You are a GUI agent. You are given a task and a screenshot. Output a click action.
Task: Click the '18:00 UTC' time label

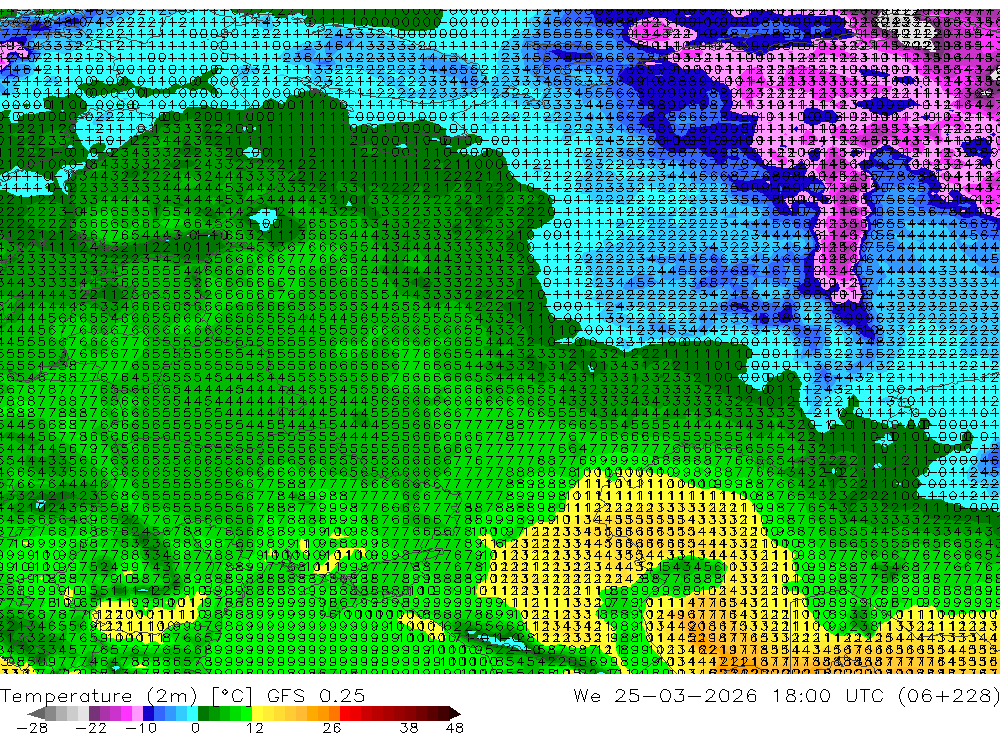830,695
